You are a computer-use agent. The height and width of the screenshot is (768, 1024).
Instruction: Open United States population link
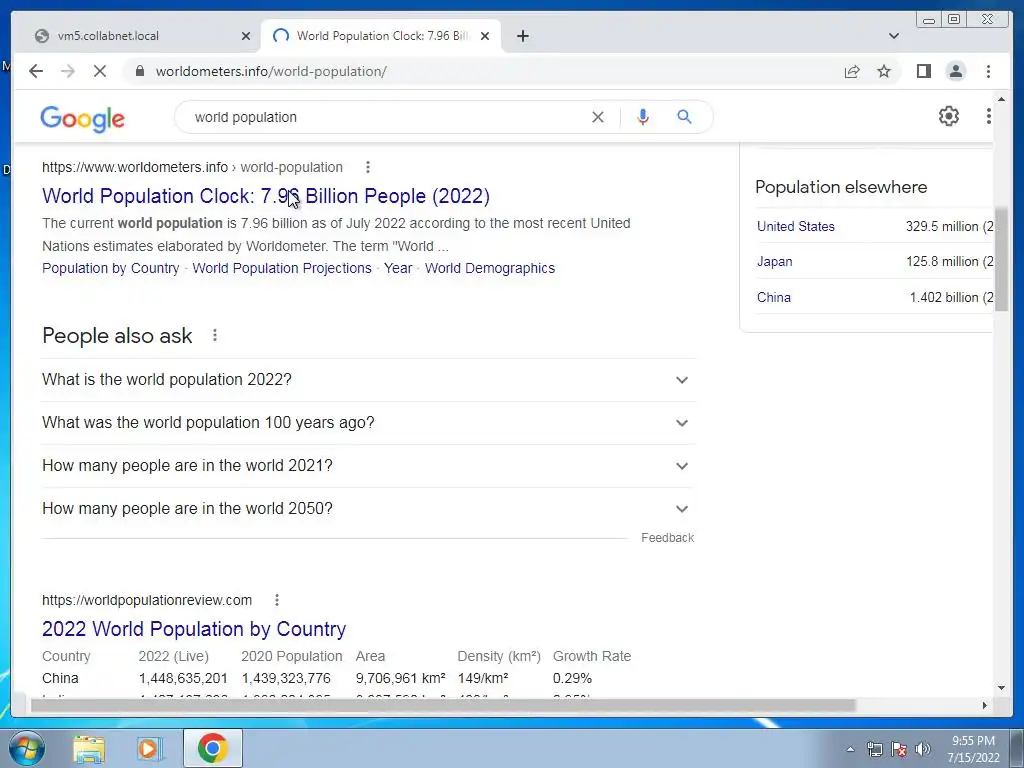point(795,226)
